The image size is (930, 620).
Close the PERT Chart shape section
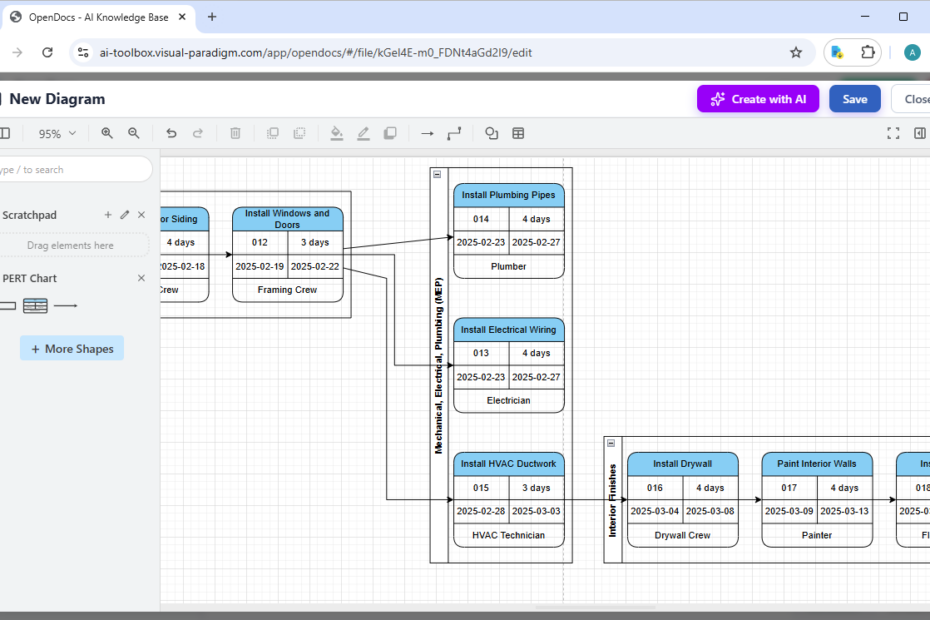point(141,278)
